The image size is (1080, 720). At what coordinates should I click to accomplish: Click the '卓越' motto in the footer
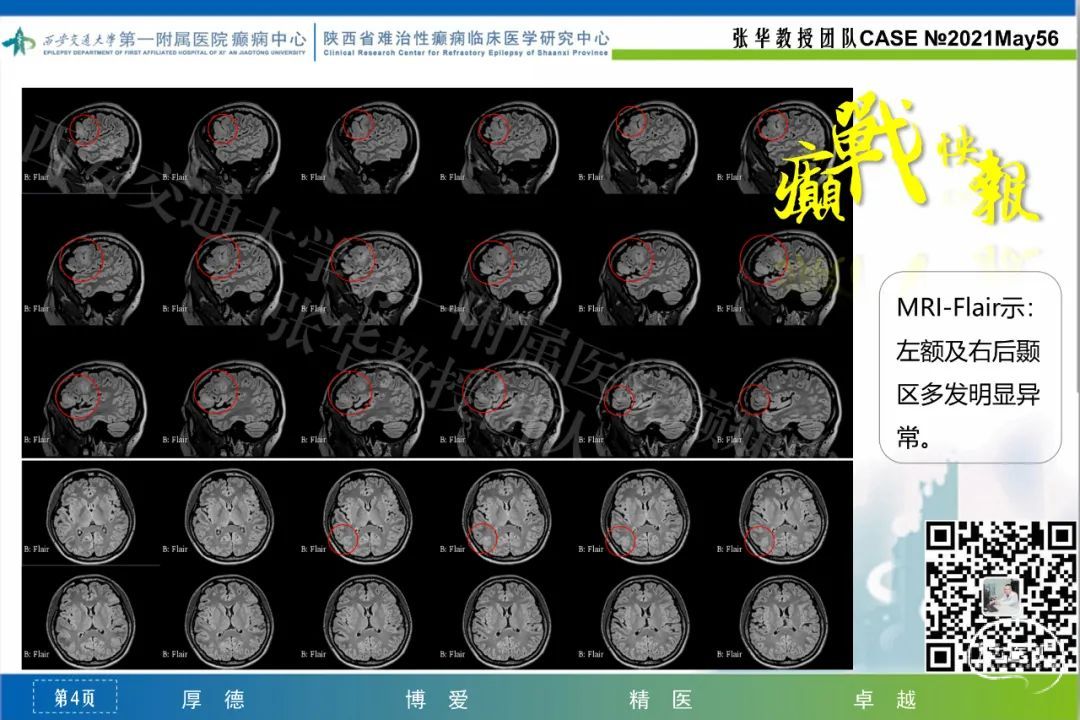(x=884, y=700)
